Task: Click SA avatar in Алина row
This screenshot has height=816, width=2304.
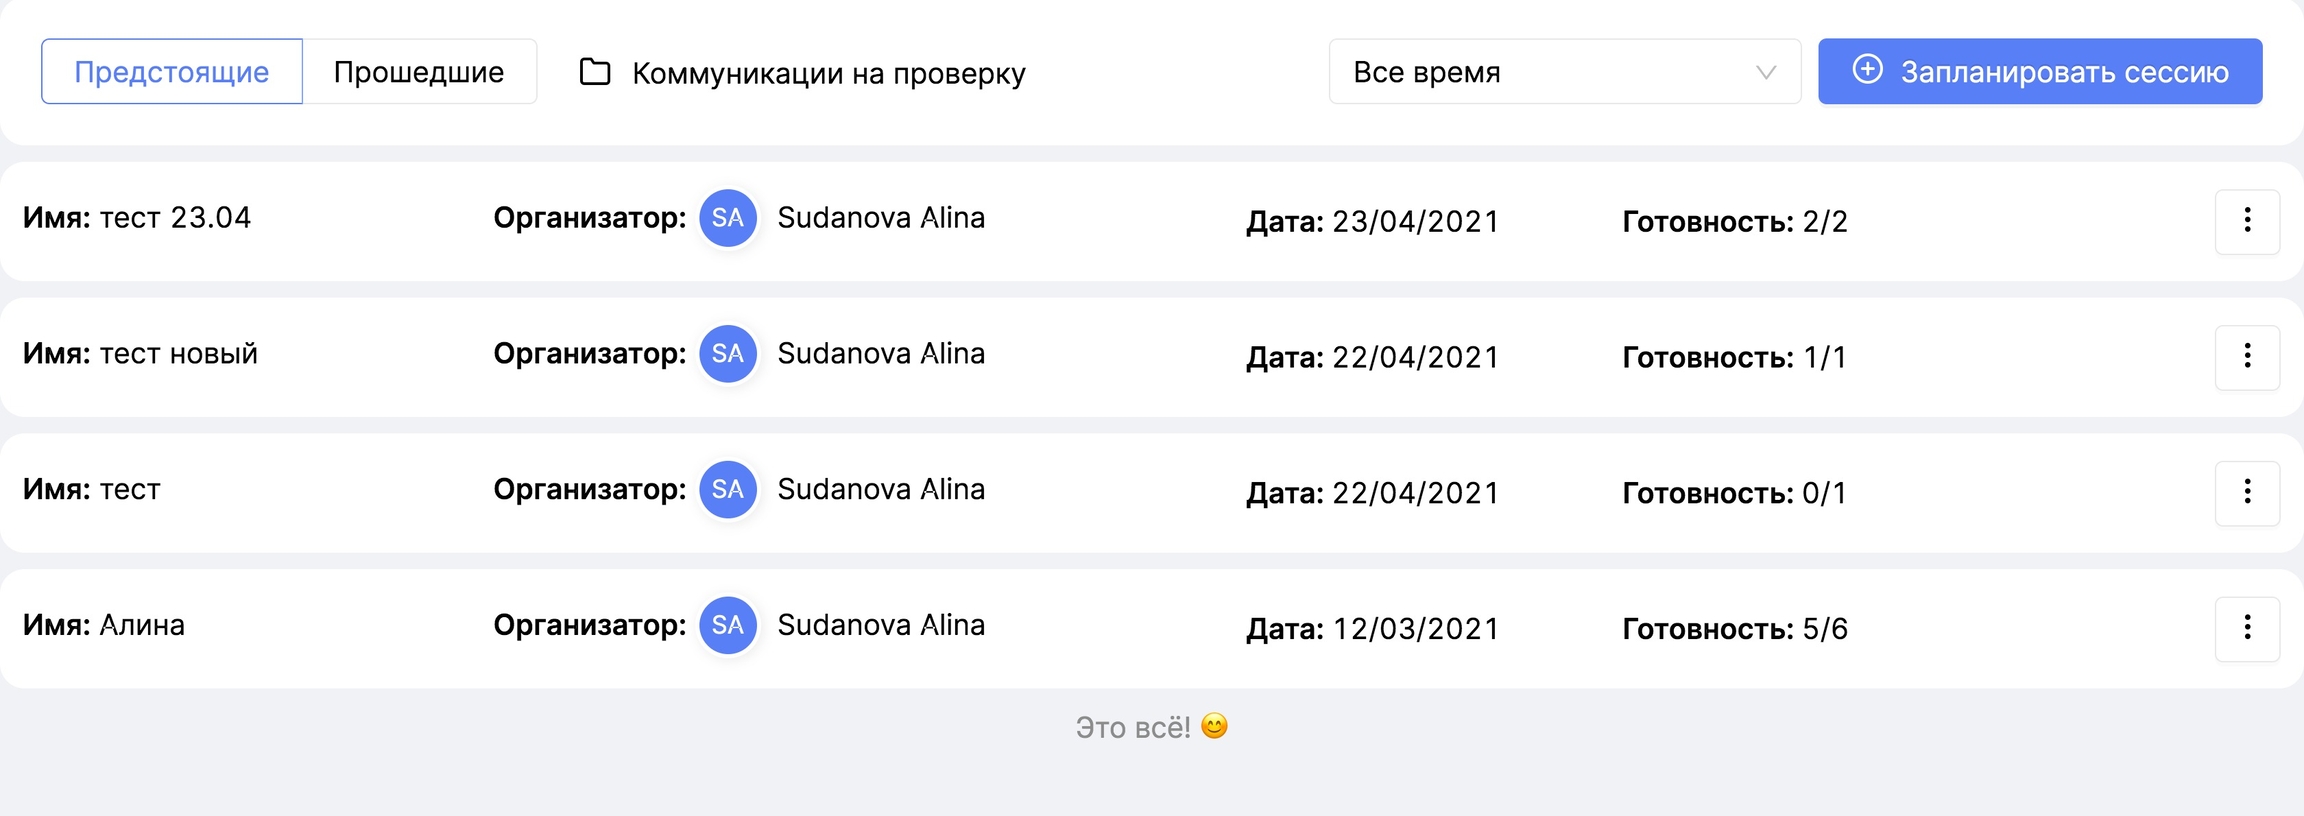Action: tap(727, 625)
